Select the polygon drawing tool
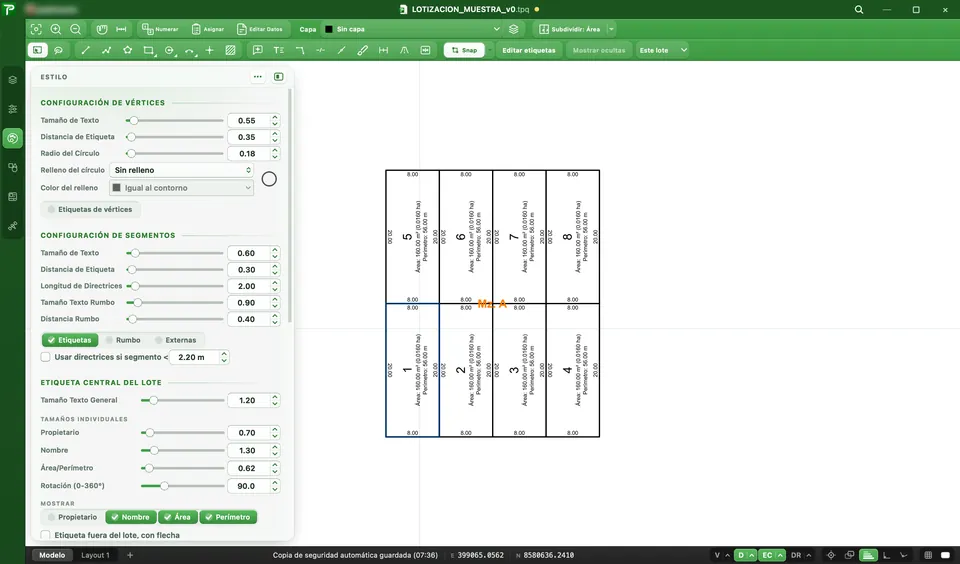 point(127,50)
